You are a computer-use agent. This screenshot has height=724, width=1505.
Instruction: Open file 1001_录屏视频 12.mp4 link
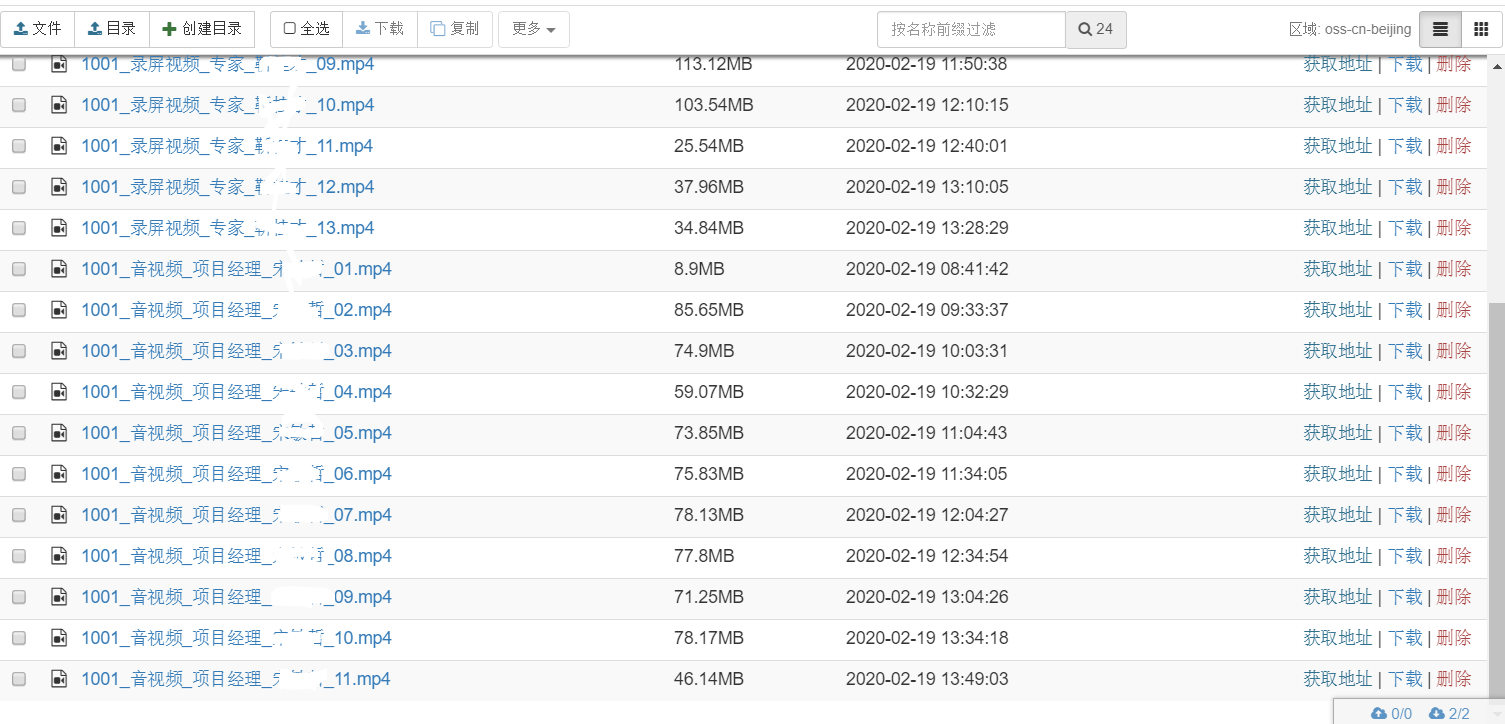click(x=227, y=187)
